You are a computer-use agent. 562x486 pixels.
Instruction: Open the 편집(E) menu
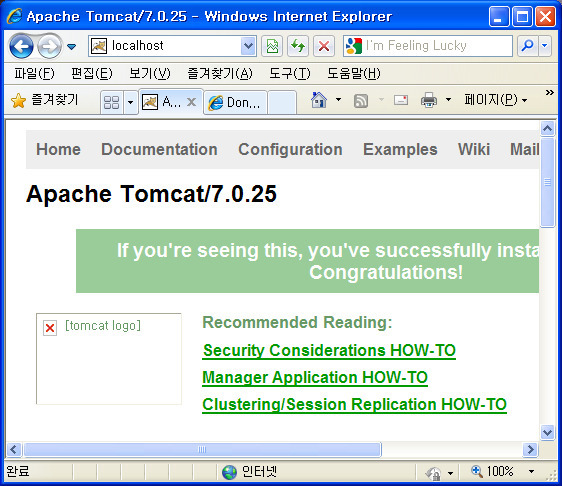pyautogui.click(x=92, y=73)
